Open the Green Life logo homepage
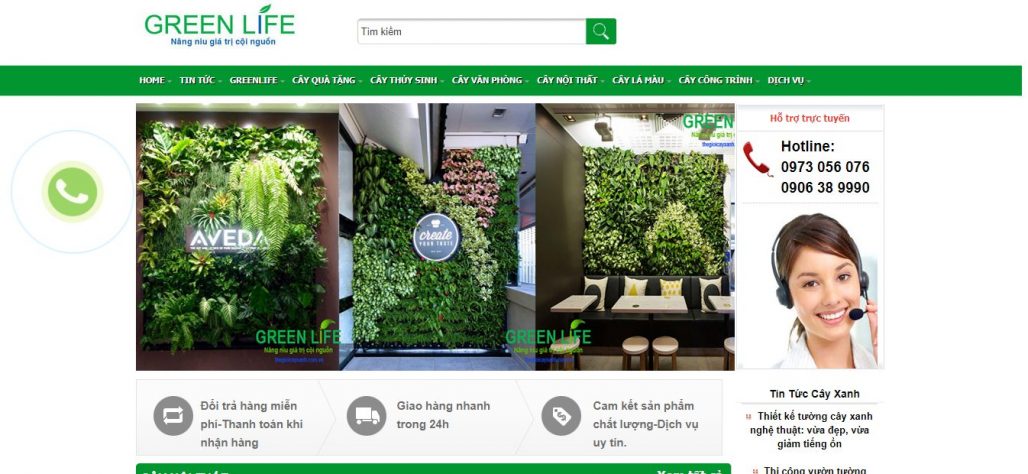The width and height of the screenshot is (1028, 474). click(220, 26)
